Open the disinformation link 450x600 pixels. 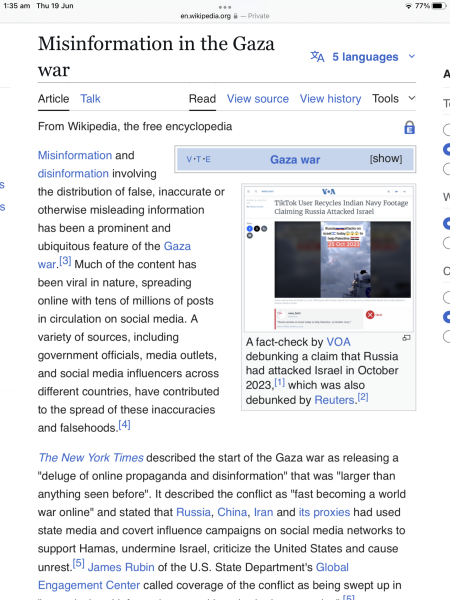[73, 173]
